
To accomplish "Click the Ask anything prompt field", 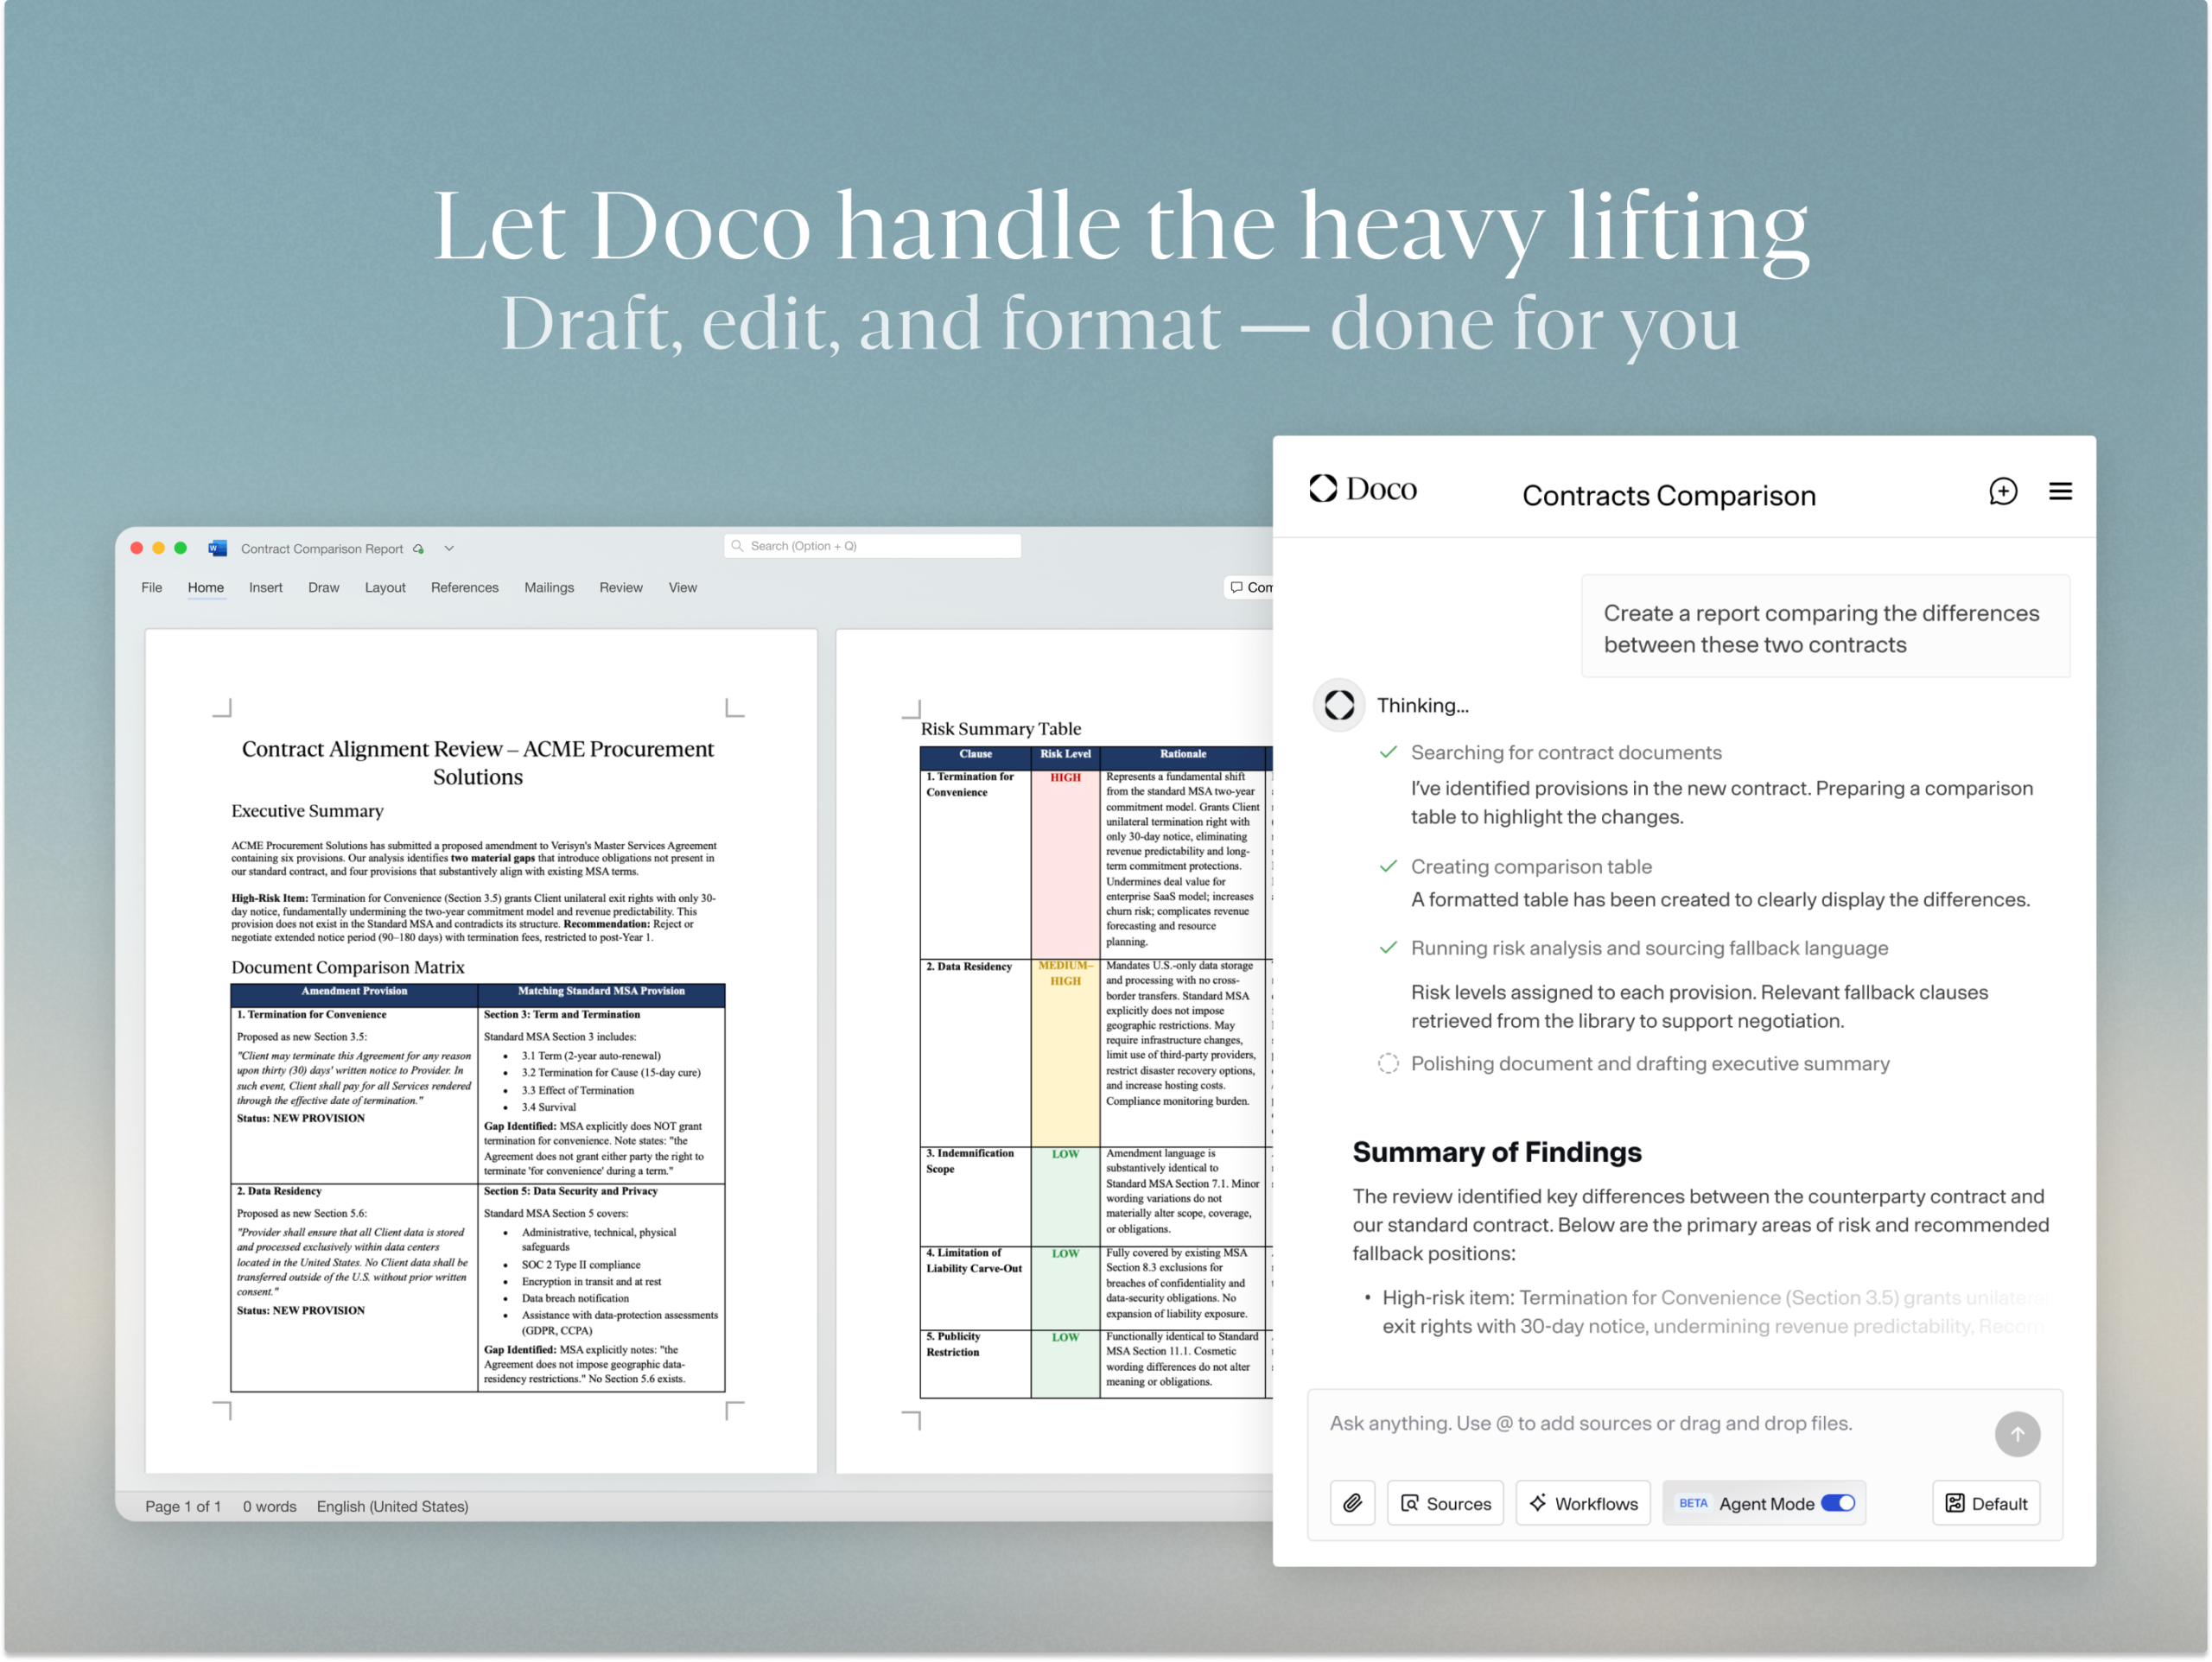I will 1640,1423.
